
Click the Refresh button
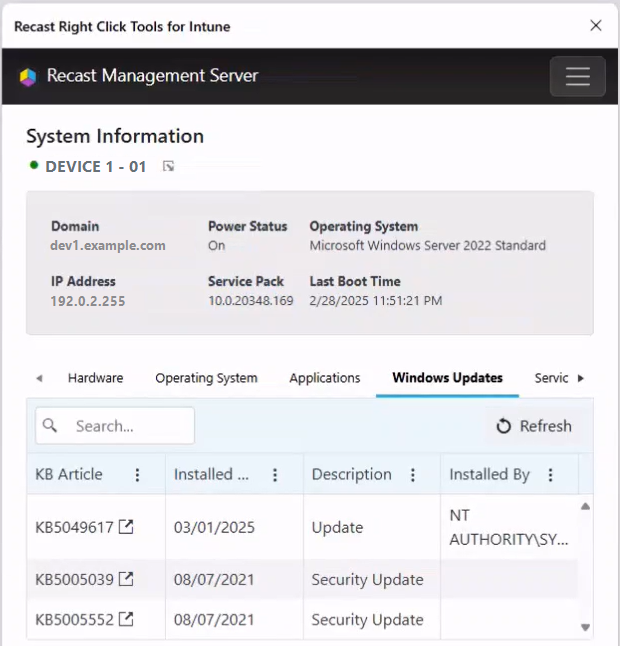[534, 426]
